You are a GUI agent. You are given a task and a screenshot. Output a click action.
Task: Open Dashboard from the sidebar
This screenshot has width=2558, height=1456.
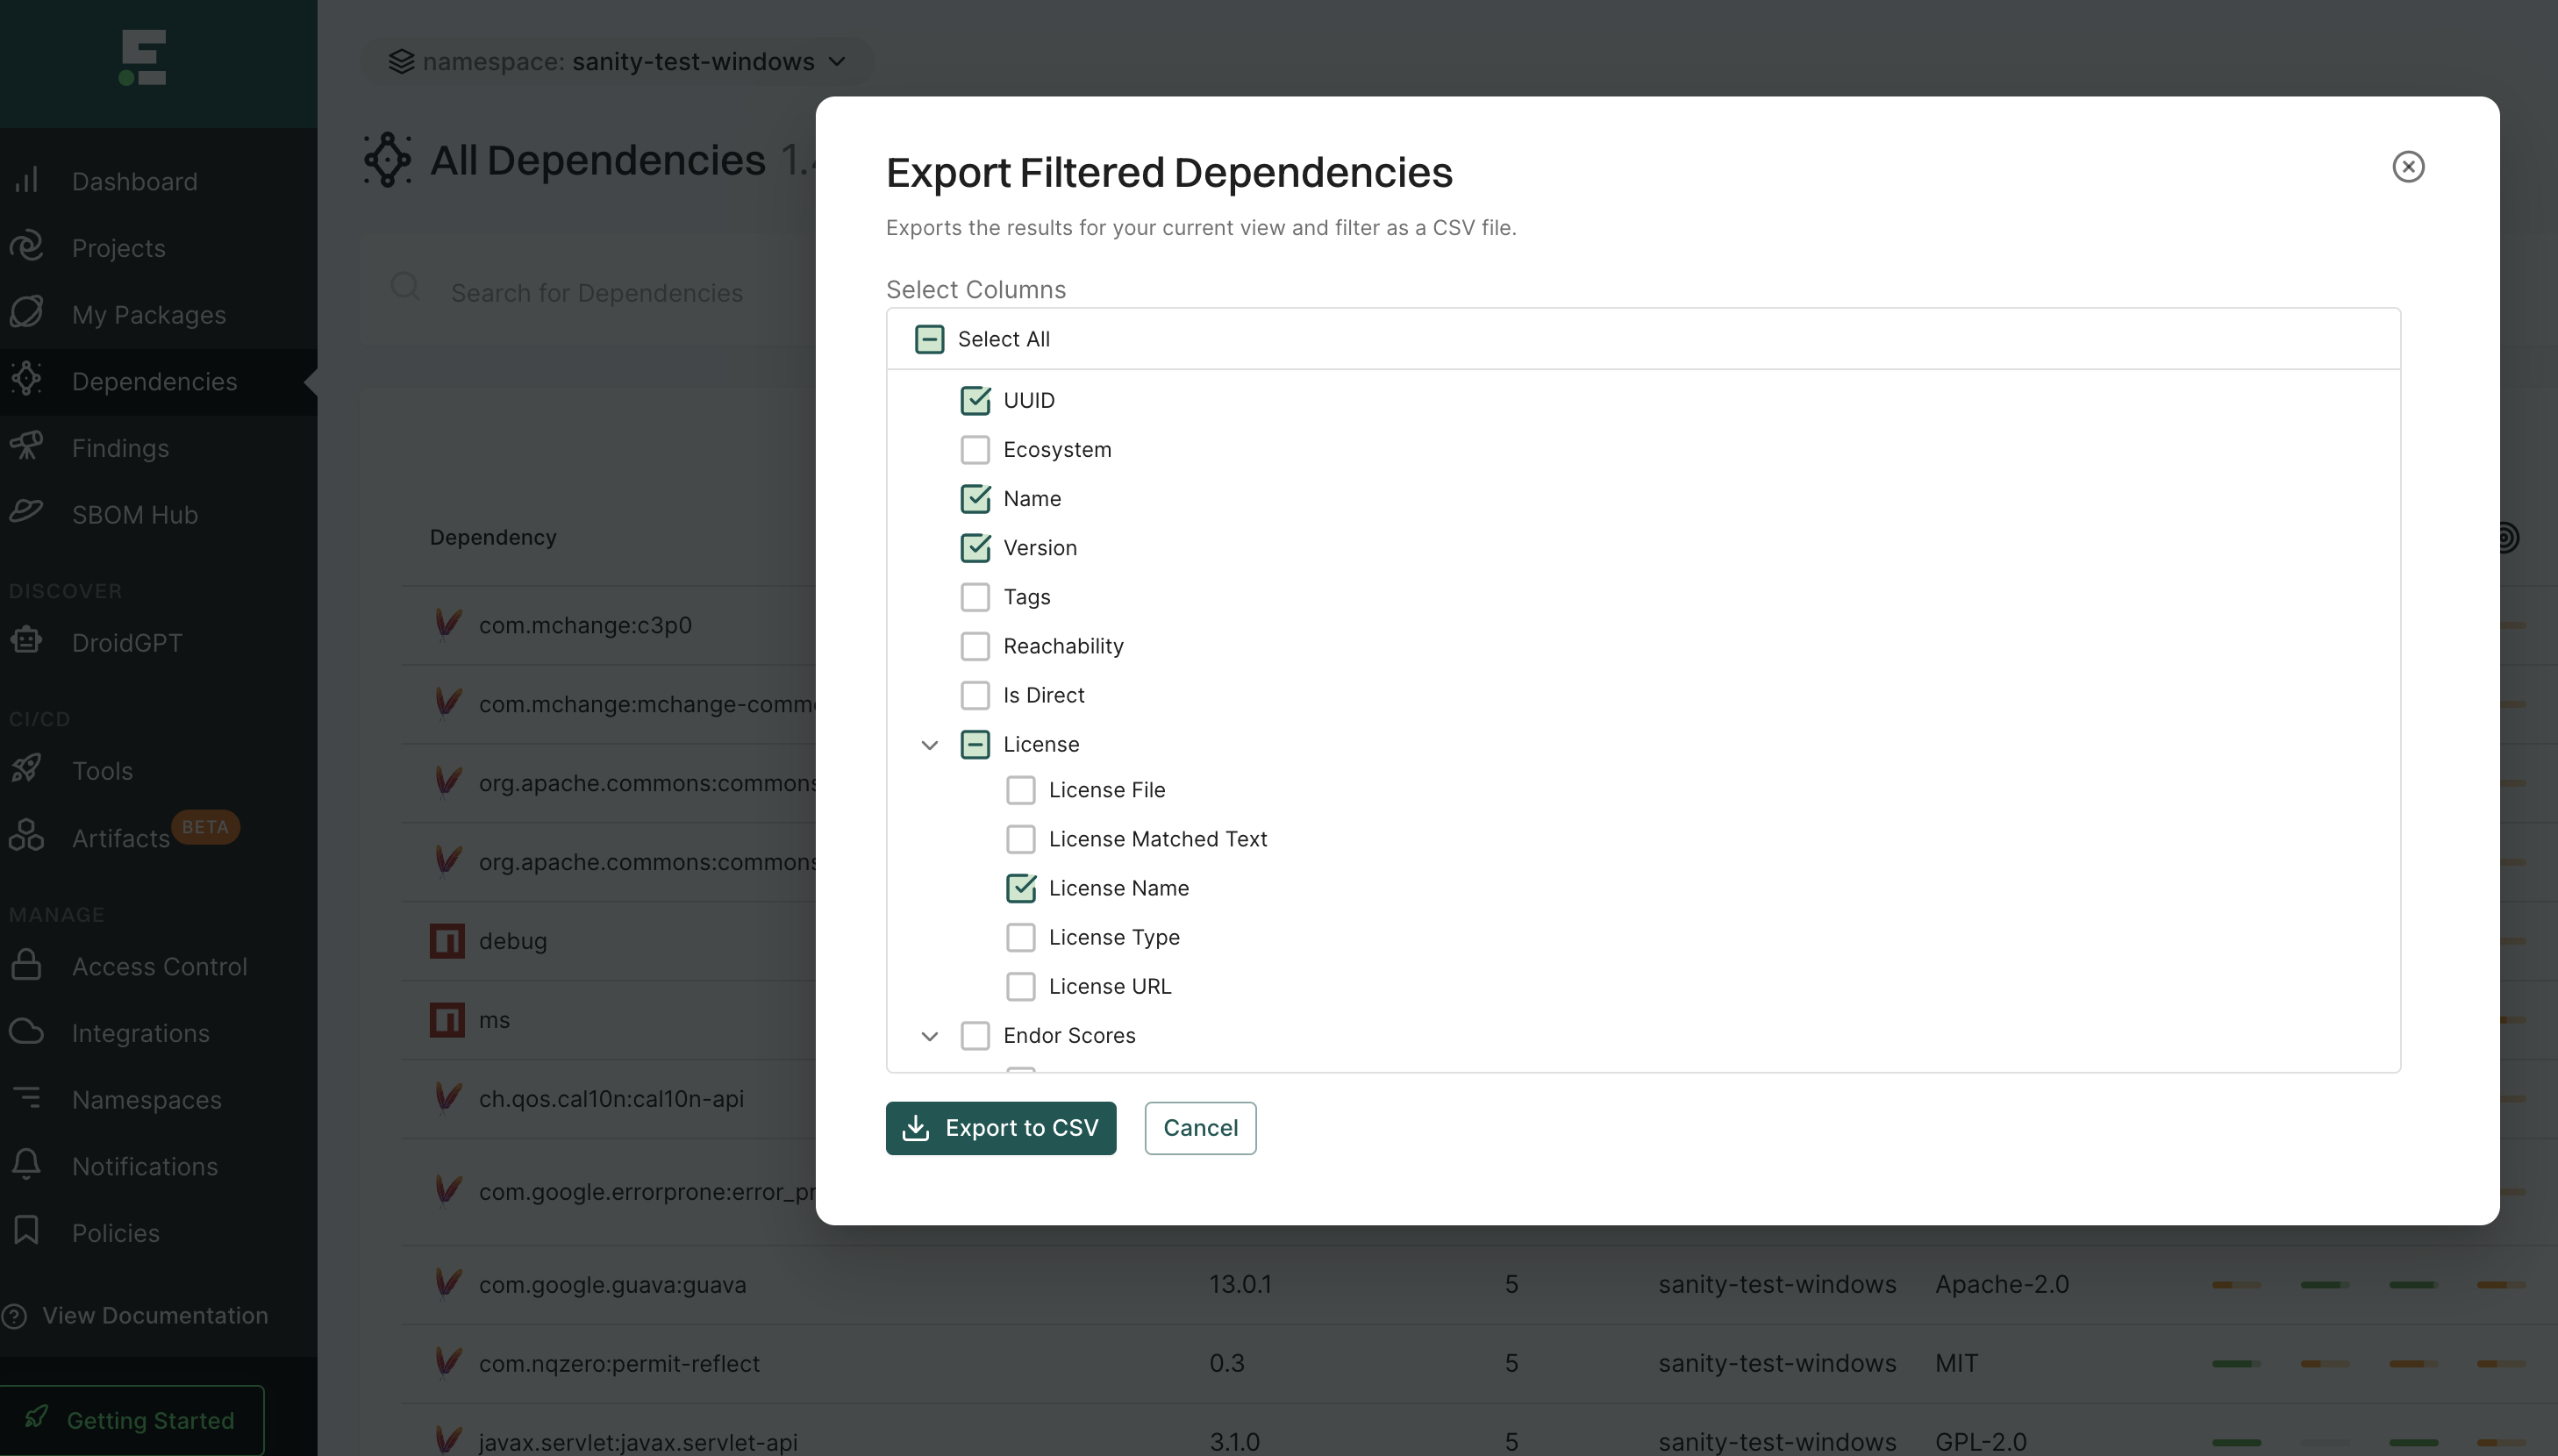134,181
